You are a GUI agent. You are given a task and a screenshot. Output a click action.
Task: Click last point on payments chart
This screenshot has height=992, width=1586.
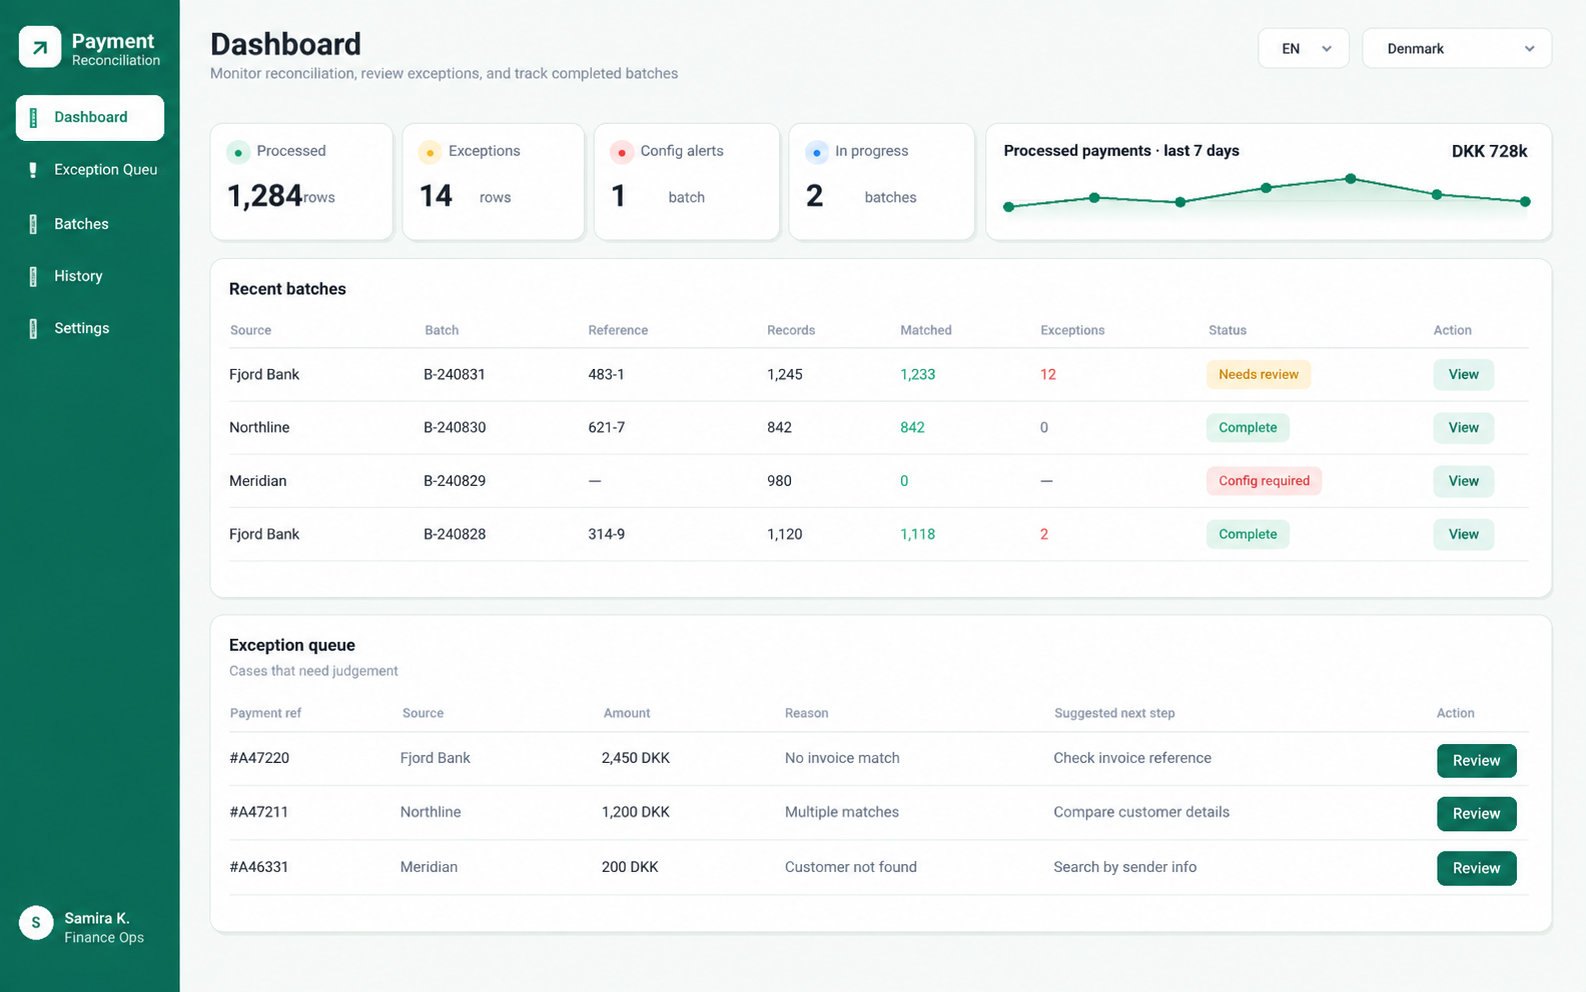coord(1524,202)
